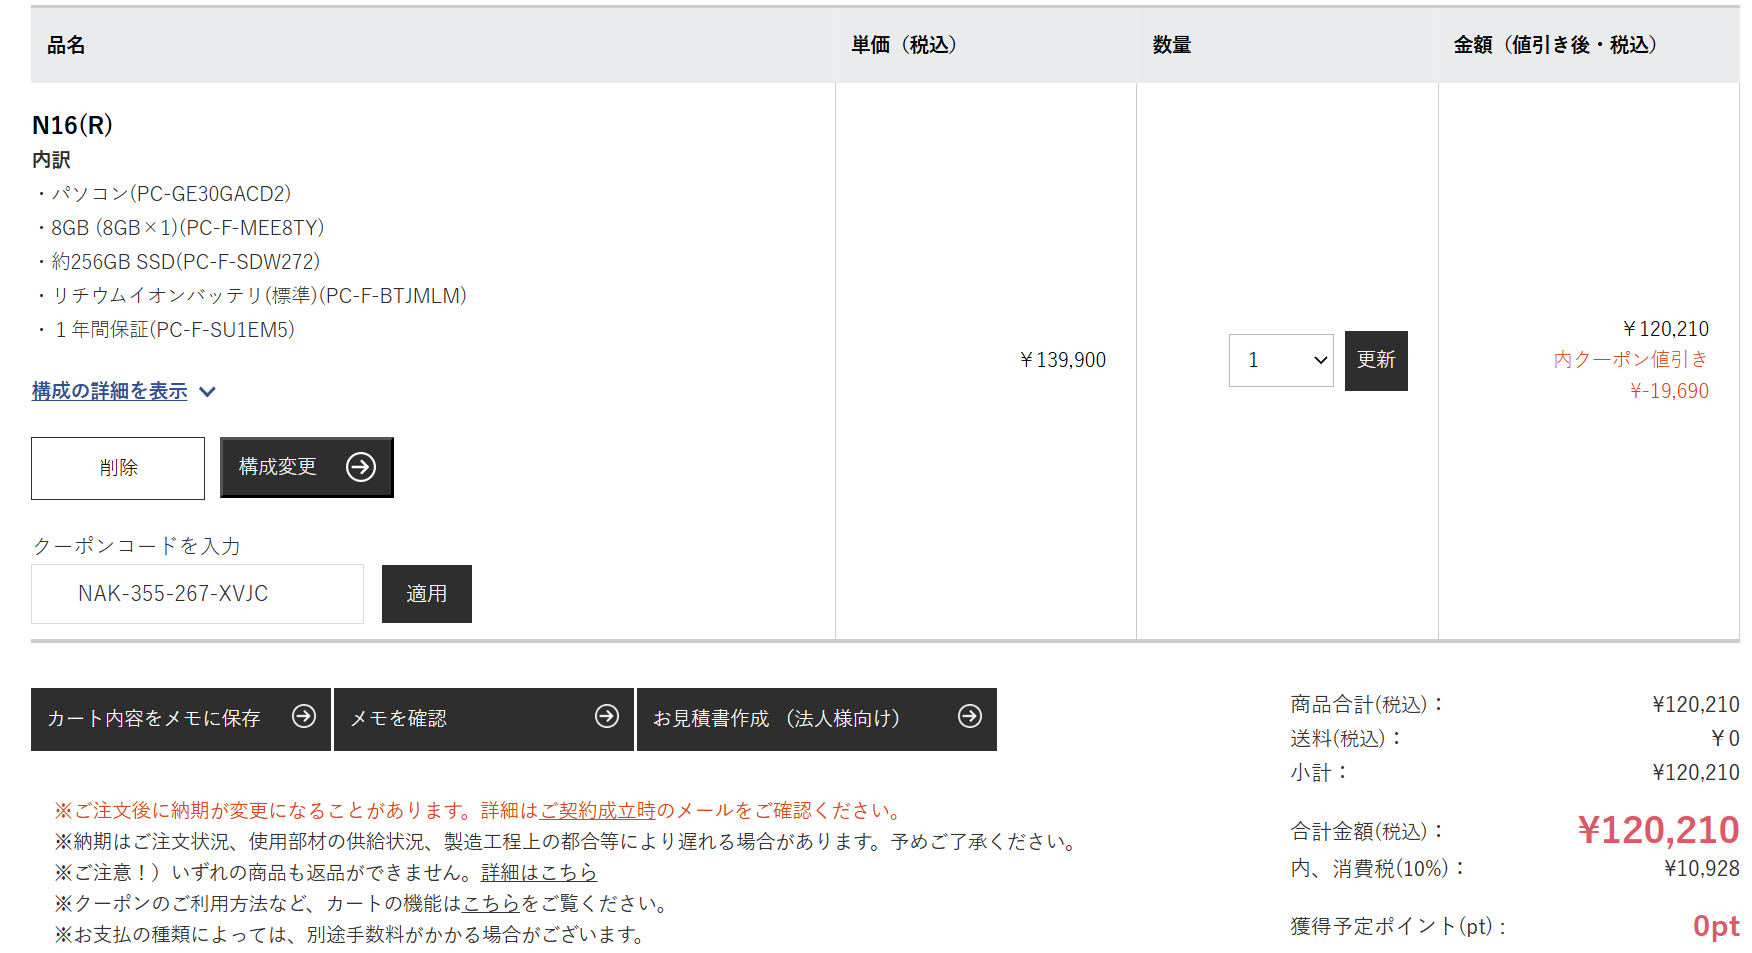This screenshot has height=953, width=1752.
Task: Click arrow icon on カート内容をメモに保存
Action: coord(304,716)
